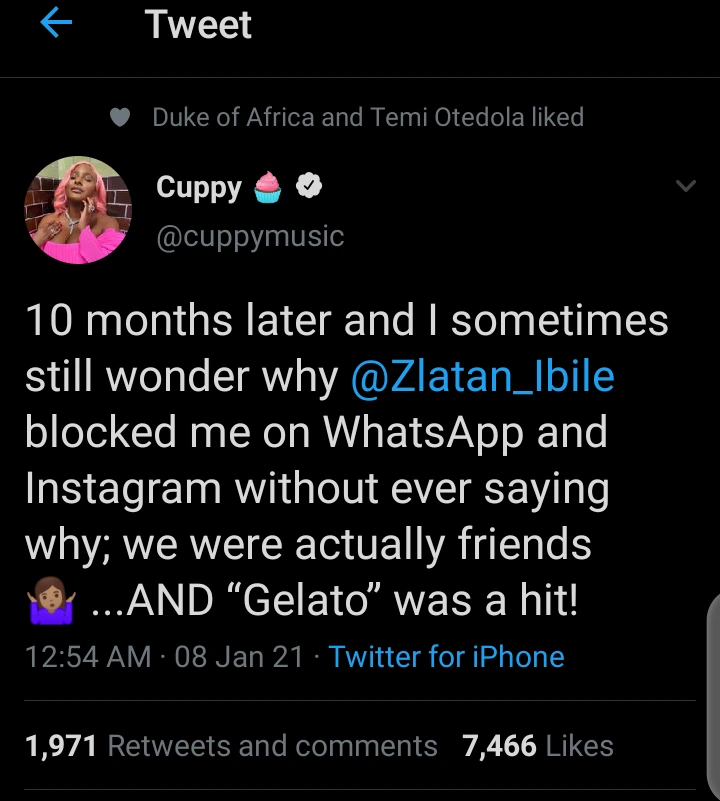Image resolution: width=720 pixels, height=801 pixels.
Task: Click the Tweet header title
Action: pyautogui.click(x=198, y=24)
